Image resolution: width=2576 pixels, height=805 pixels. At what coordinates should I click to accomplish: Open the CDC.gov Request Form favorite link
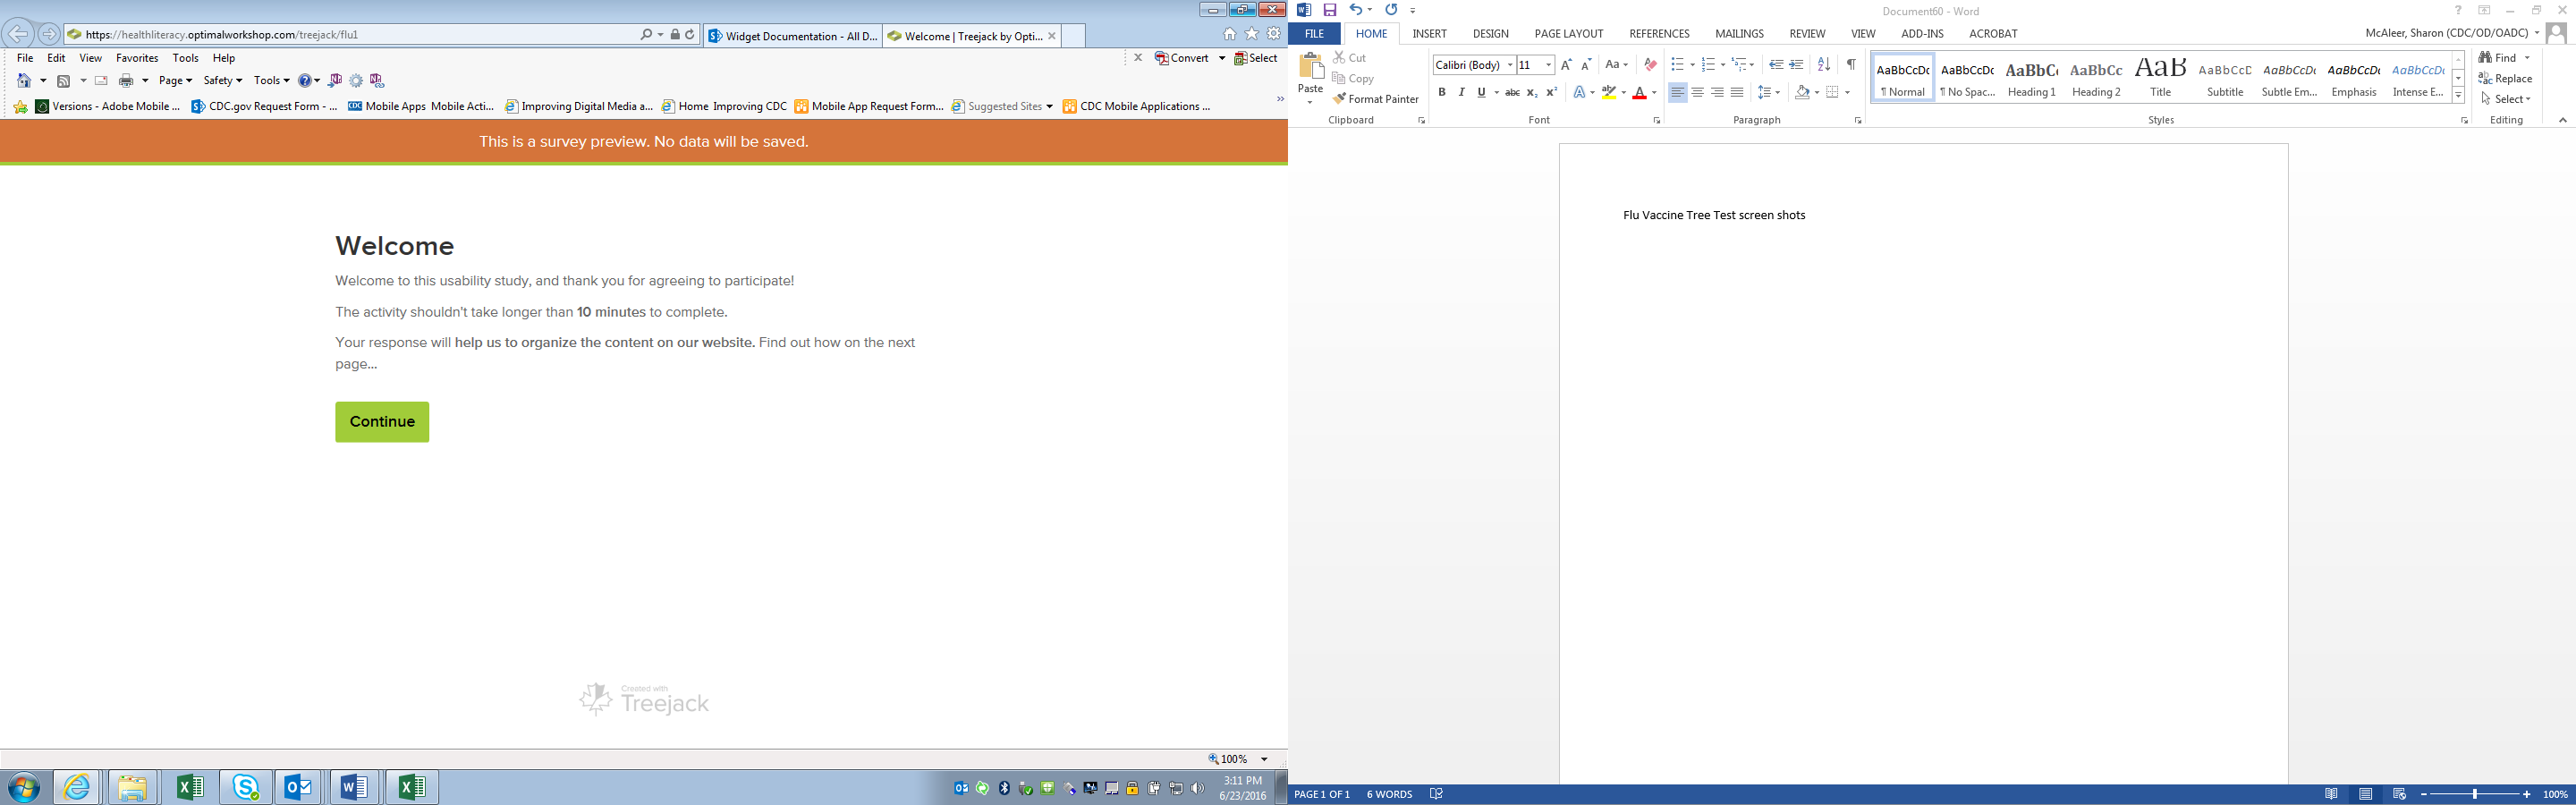(264, 106)
